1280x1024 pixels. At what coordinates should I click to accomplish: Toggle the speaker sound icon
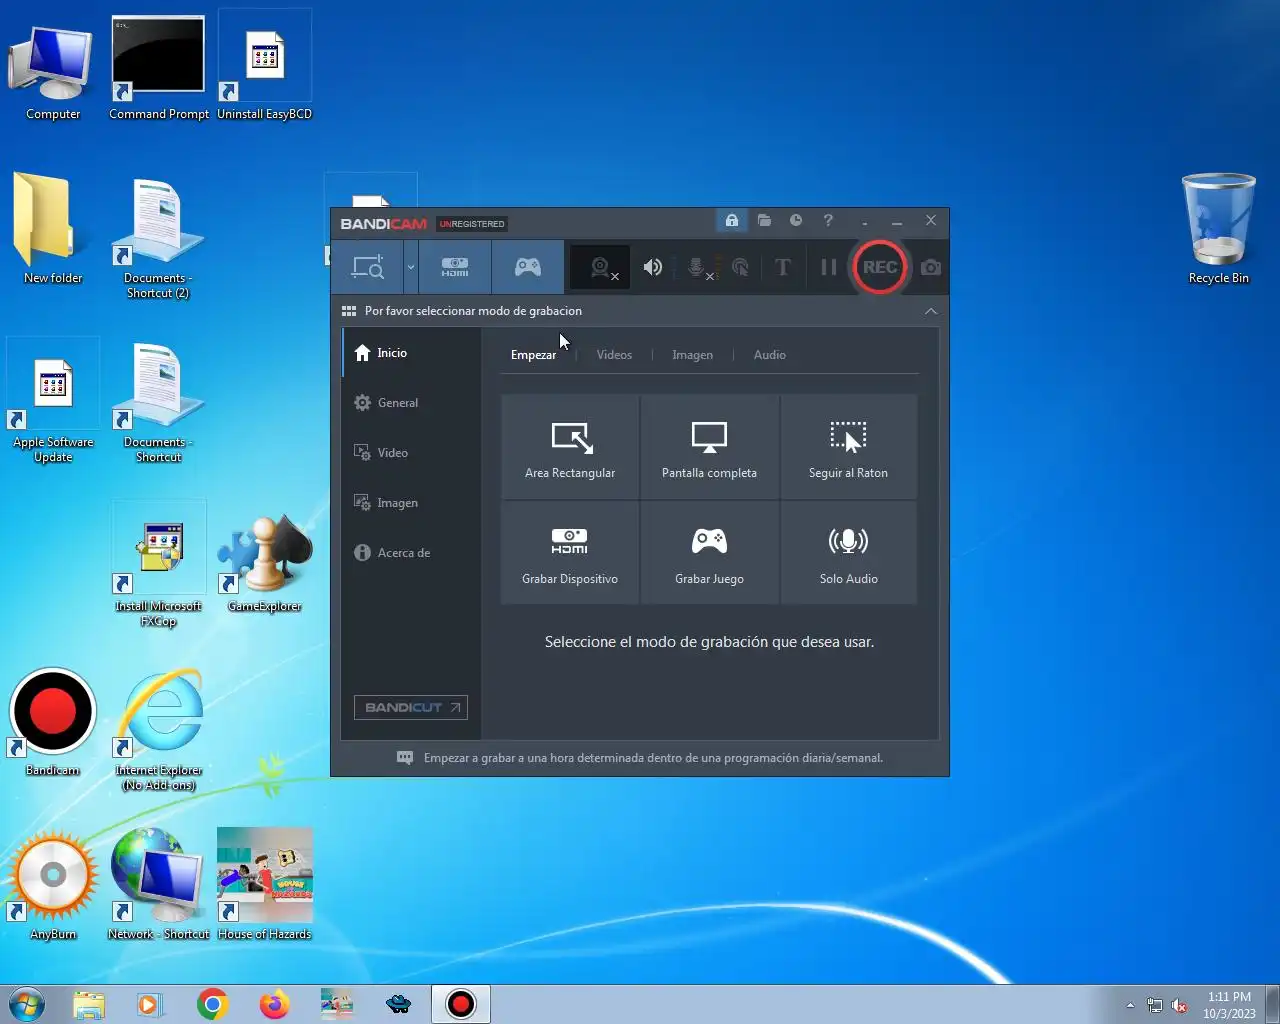click(x=653, y=267)
